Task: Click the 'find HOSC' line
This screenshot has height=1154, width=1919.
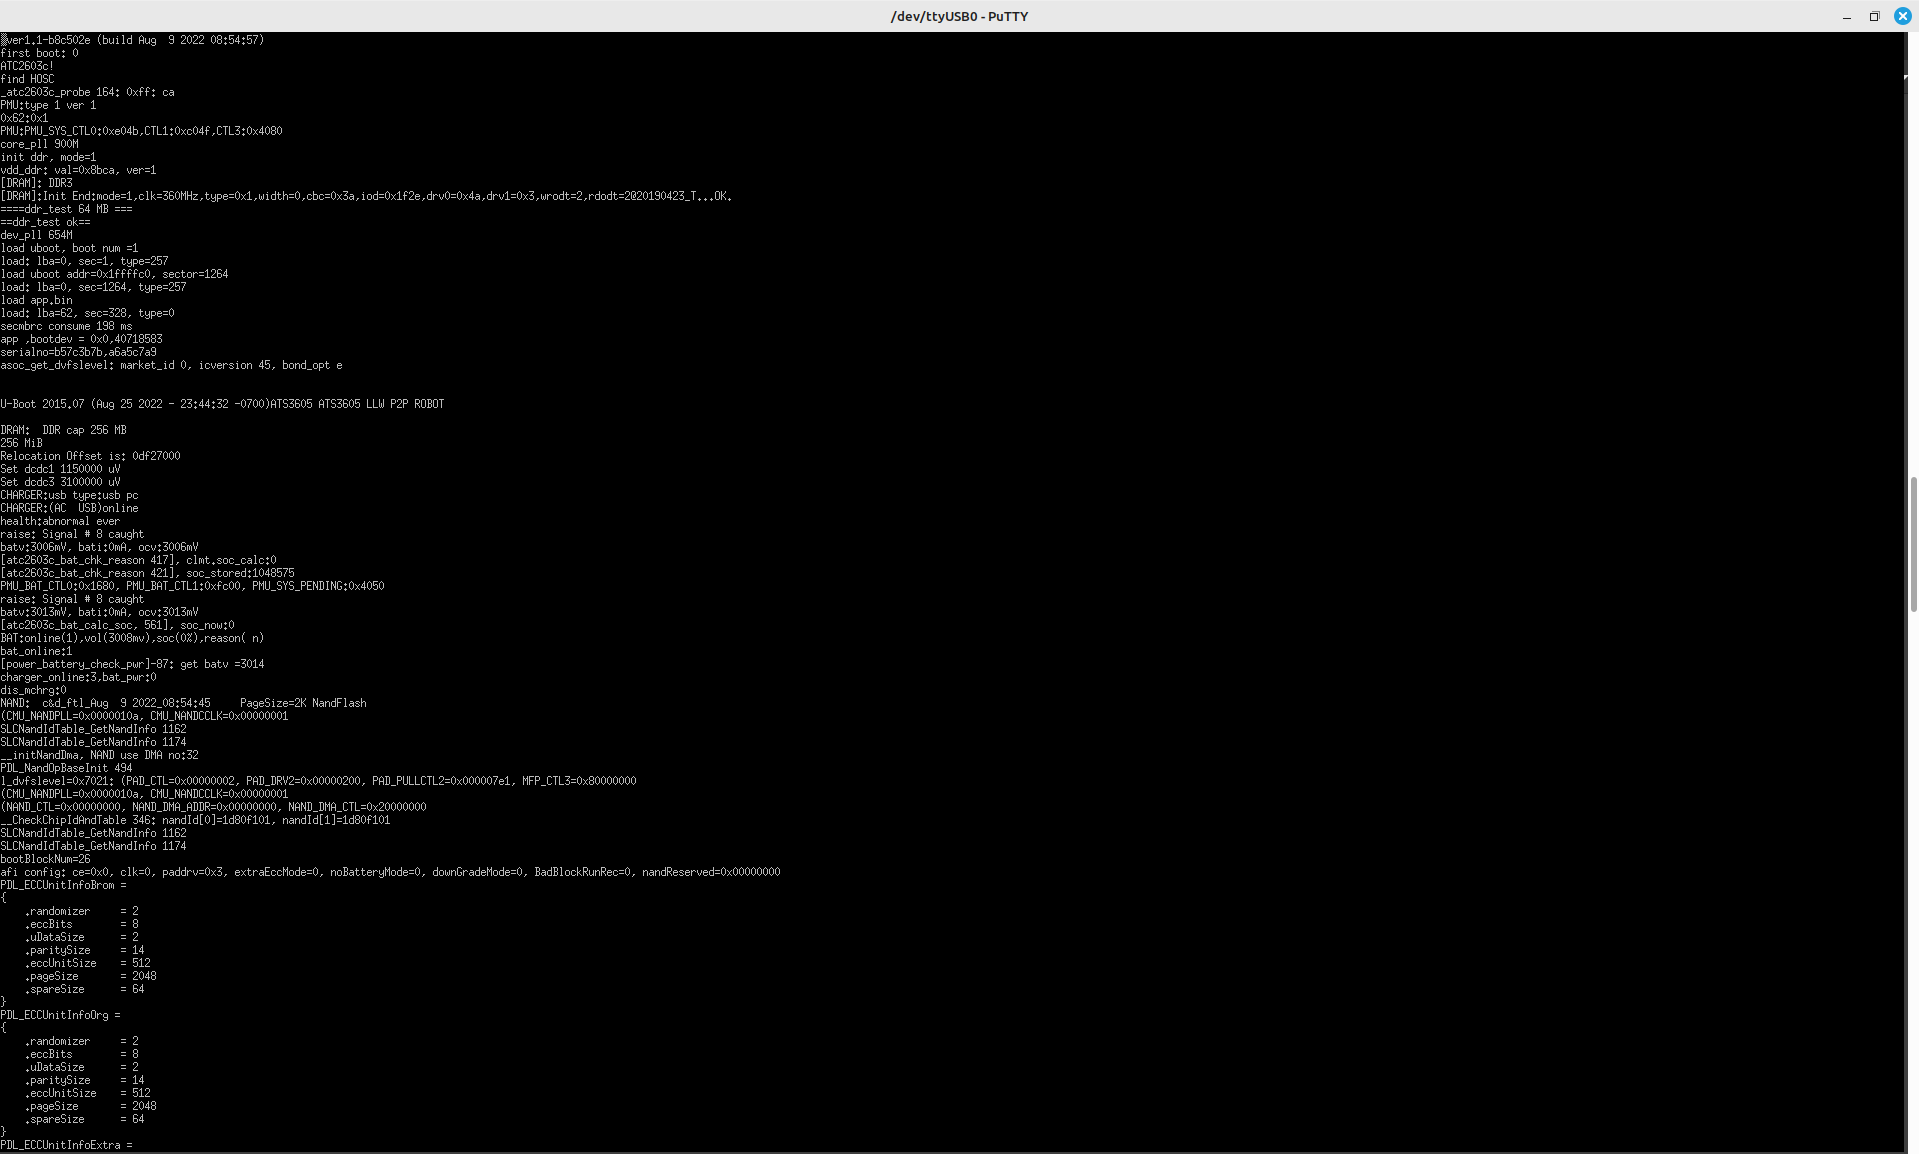Action: pos(27,79)
